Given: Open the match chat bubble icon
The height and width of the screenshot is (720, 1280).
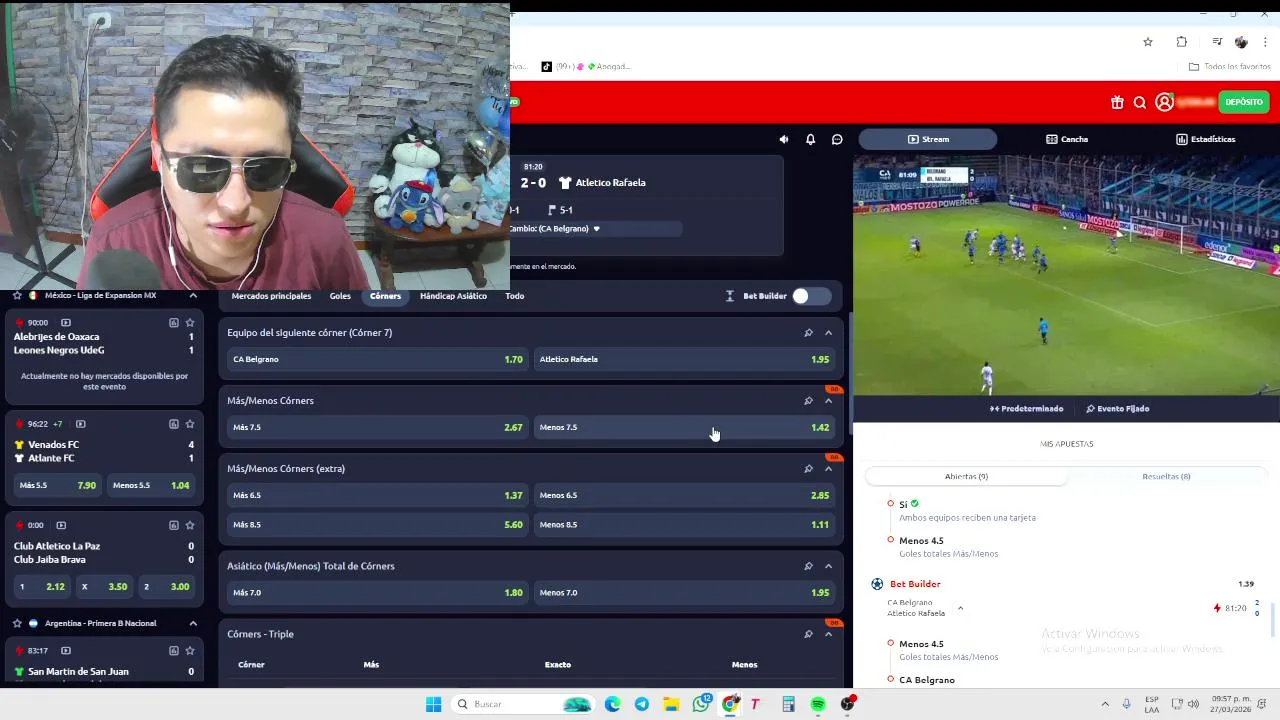Looking at the screenshot, I should tap(837, 139).
